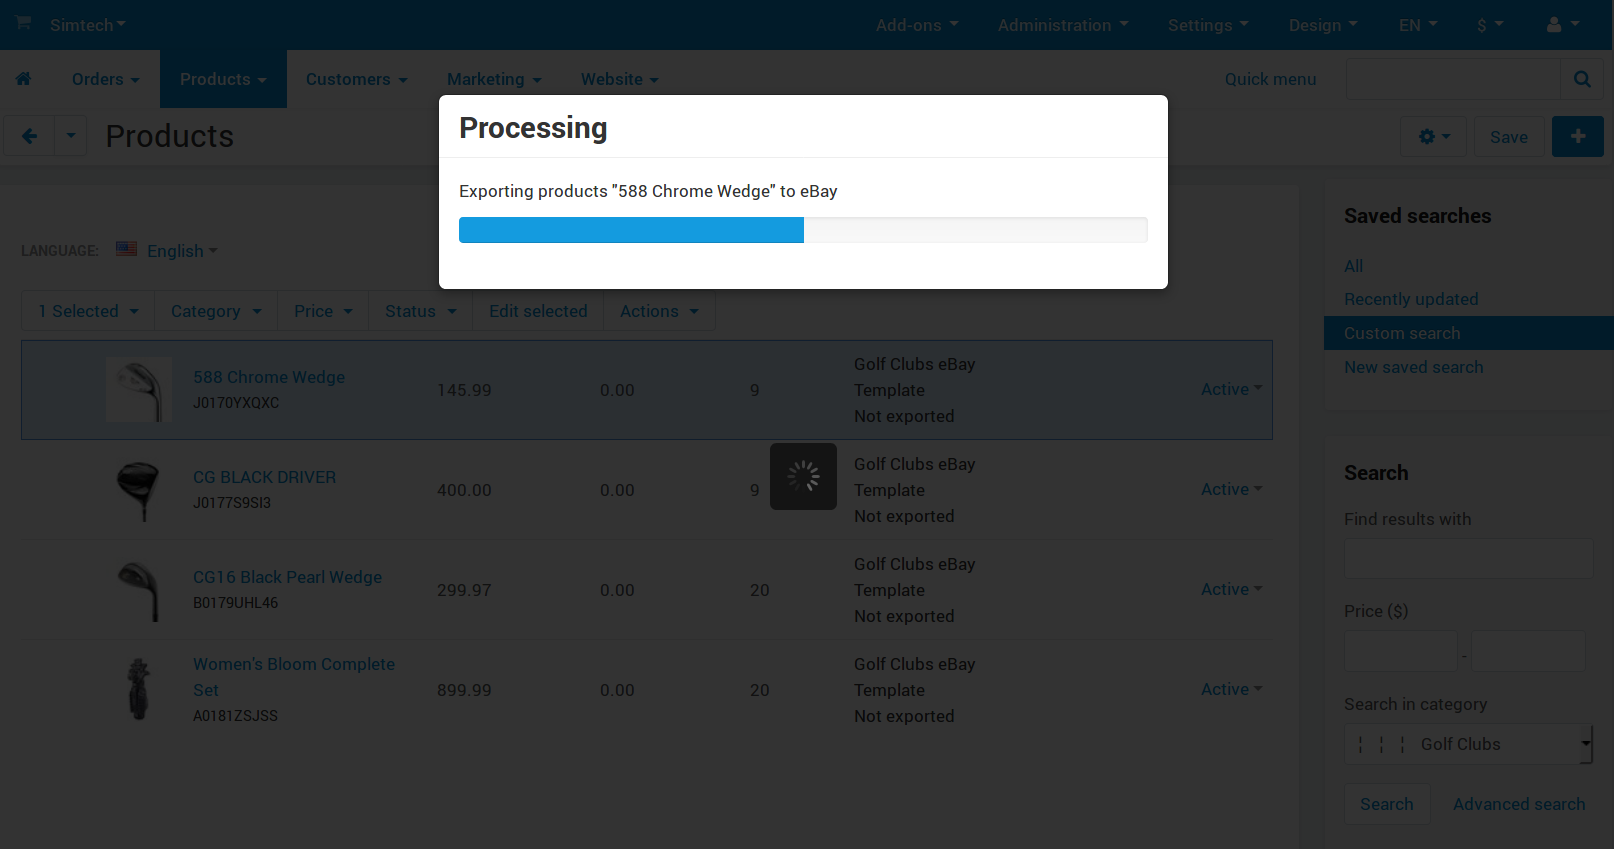
Task: Open the Add-ons menu
Action: (x=917, y=25)
